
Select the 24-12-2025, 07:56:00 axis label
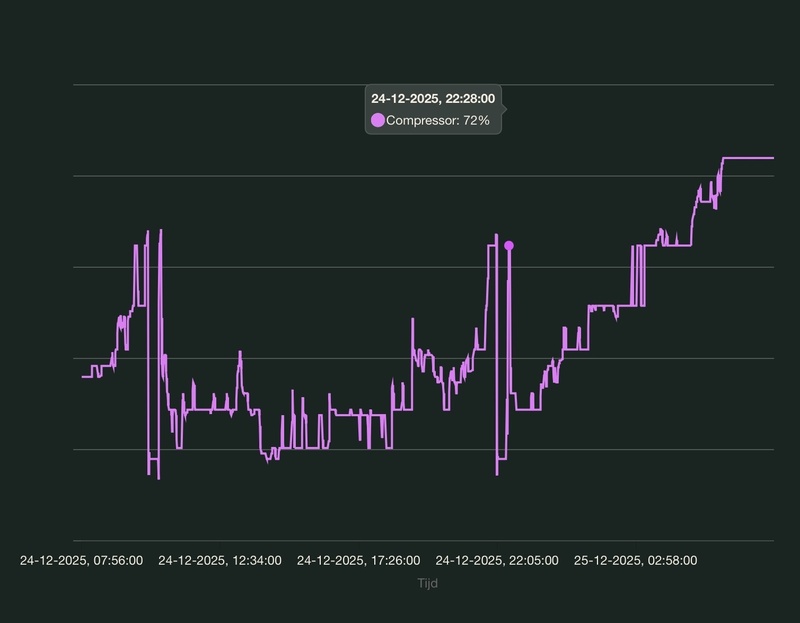(81, 561)
